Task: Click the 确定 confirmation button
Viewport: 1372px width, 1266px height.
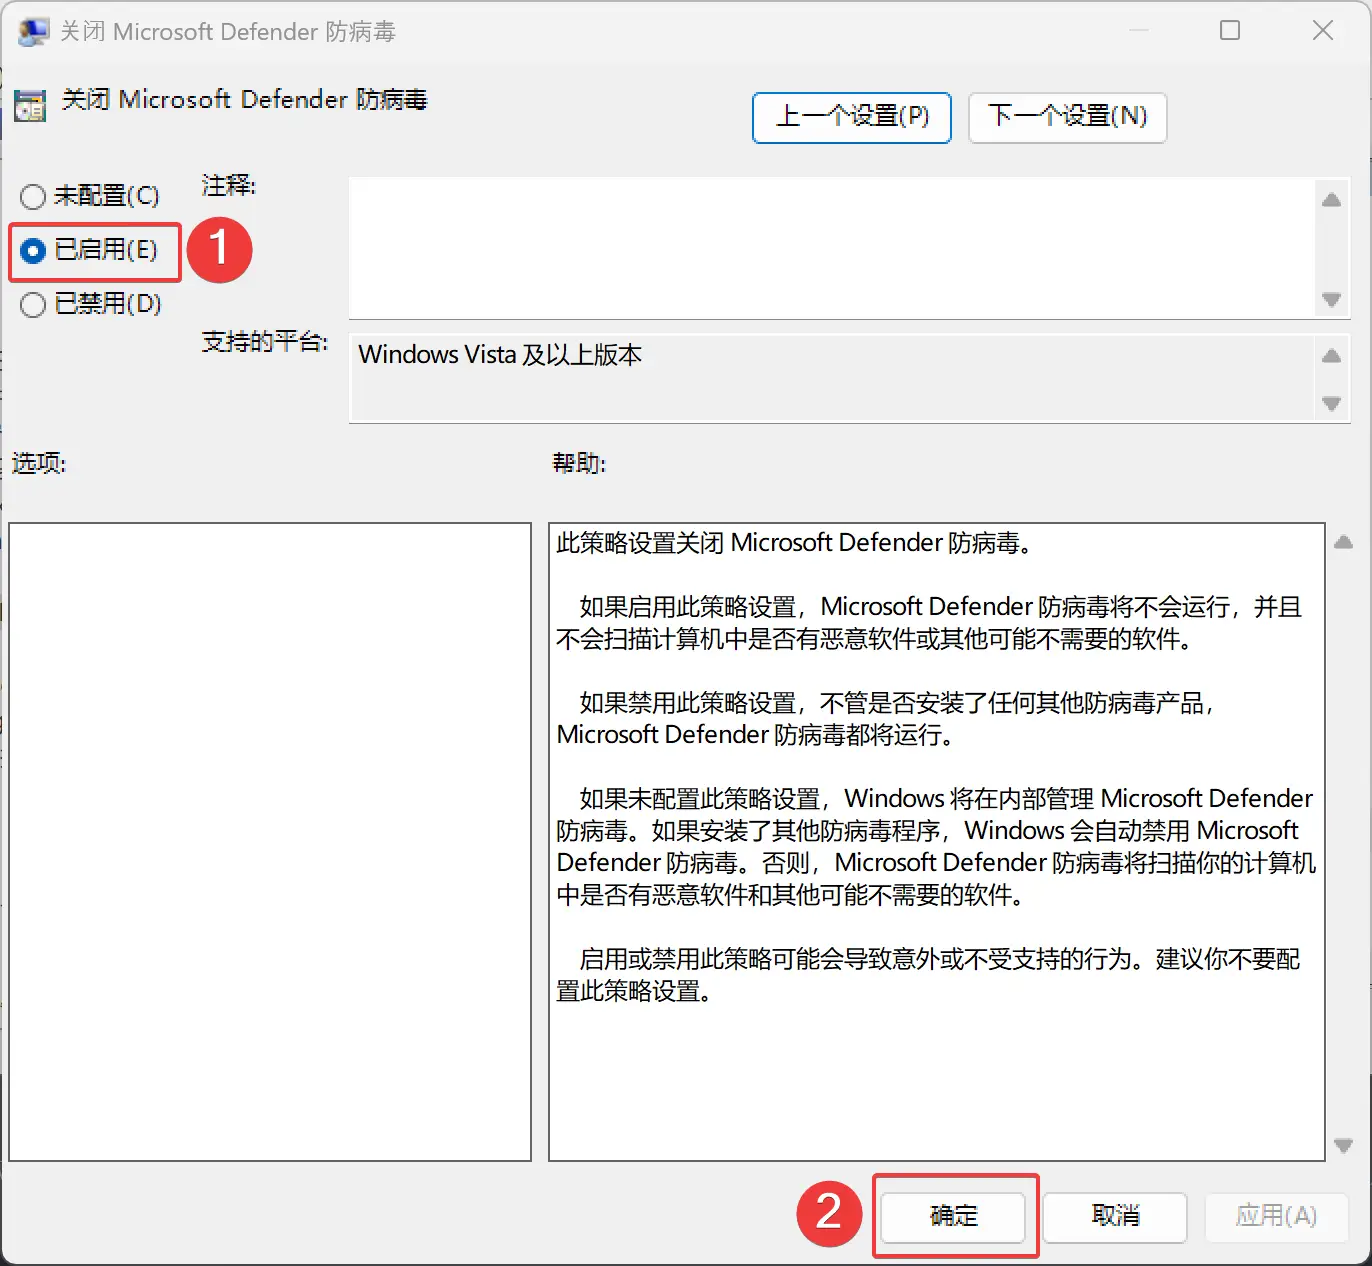Action: point(952,1217)
